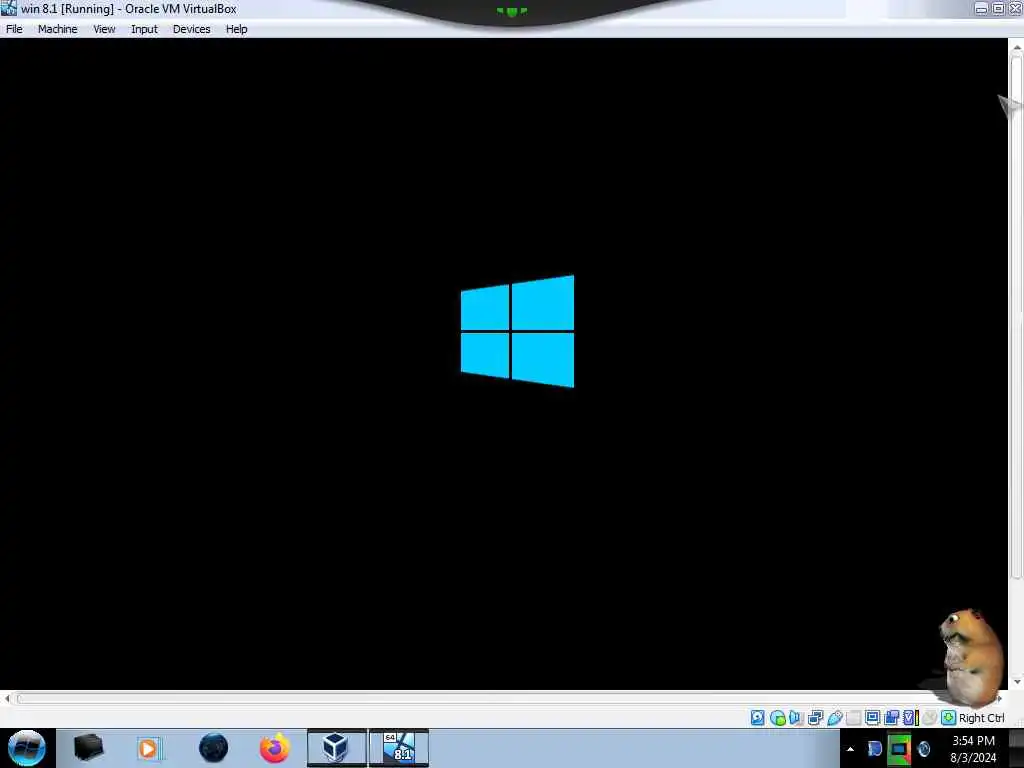Click the Windows logo in the VM screen
The height and width of the screenshot is (768, 1024).
coord(517,331)
